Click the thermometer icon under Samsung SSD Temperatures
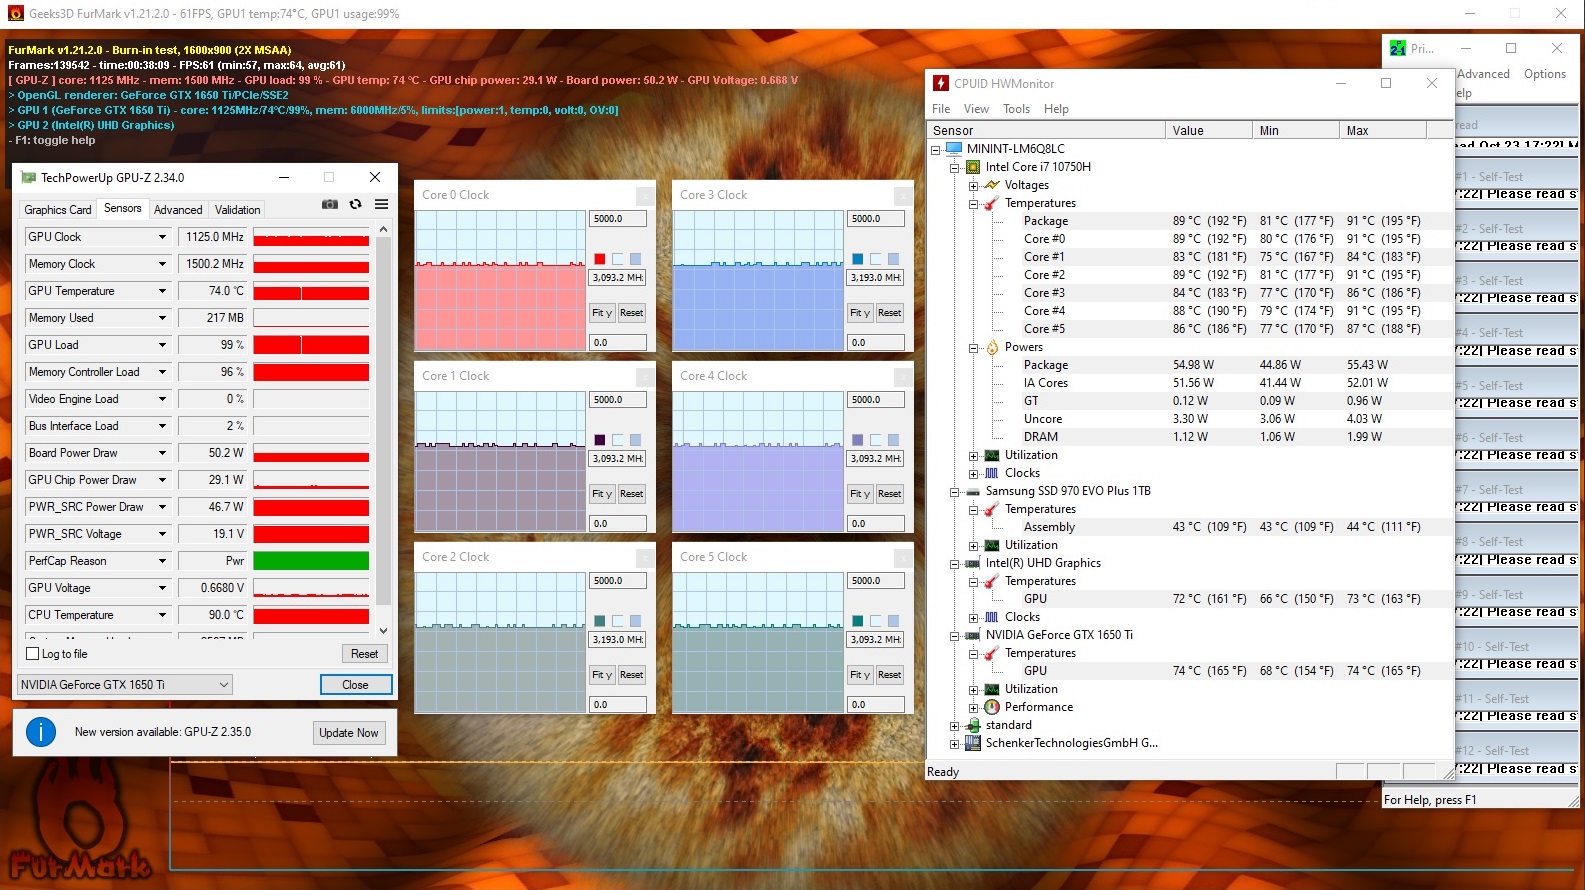 point(992,509)
